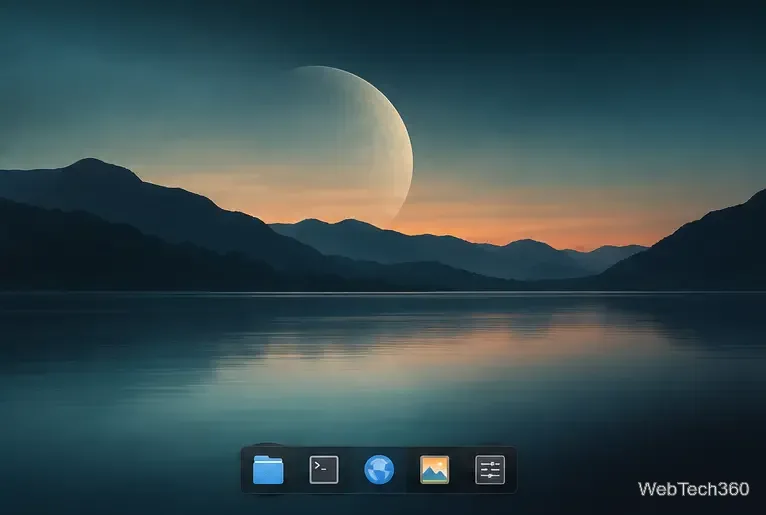Viewport: 766px width, 515px height.
Task: Open the globe web browser icon
Action: pyautogui.click(x=379, y=470)
